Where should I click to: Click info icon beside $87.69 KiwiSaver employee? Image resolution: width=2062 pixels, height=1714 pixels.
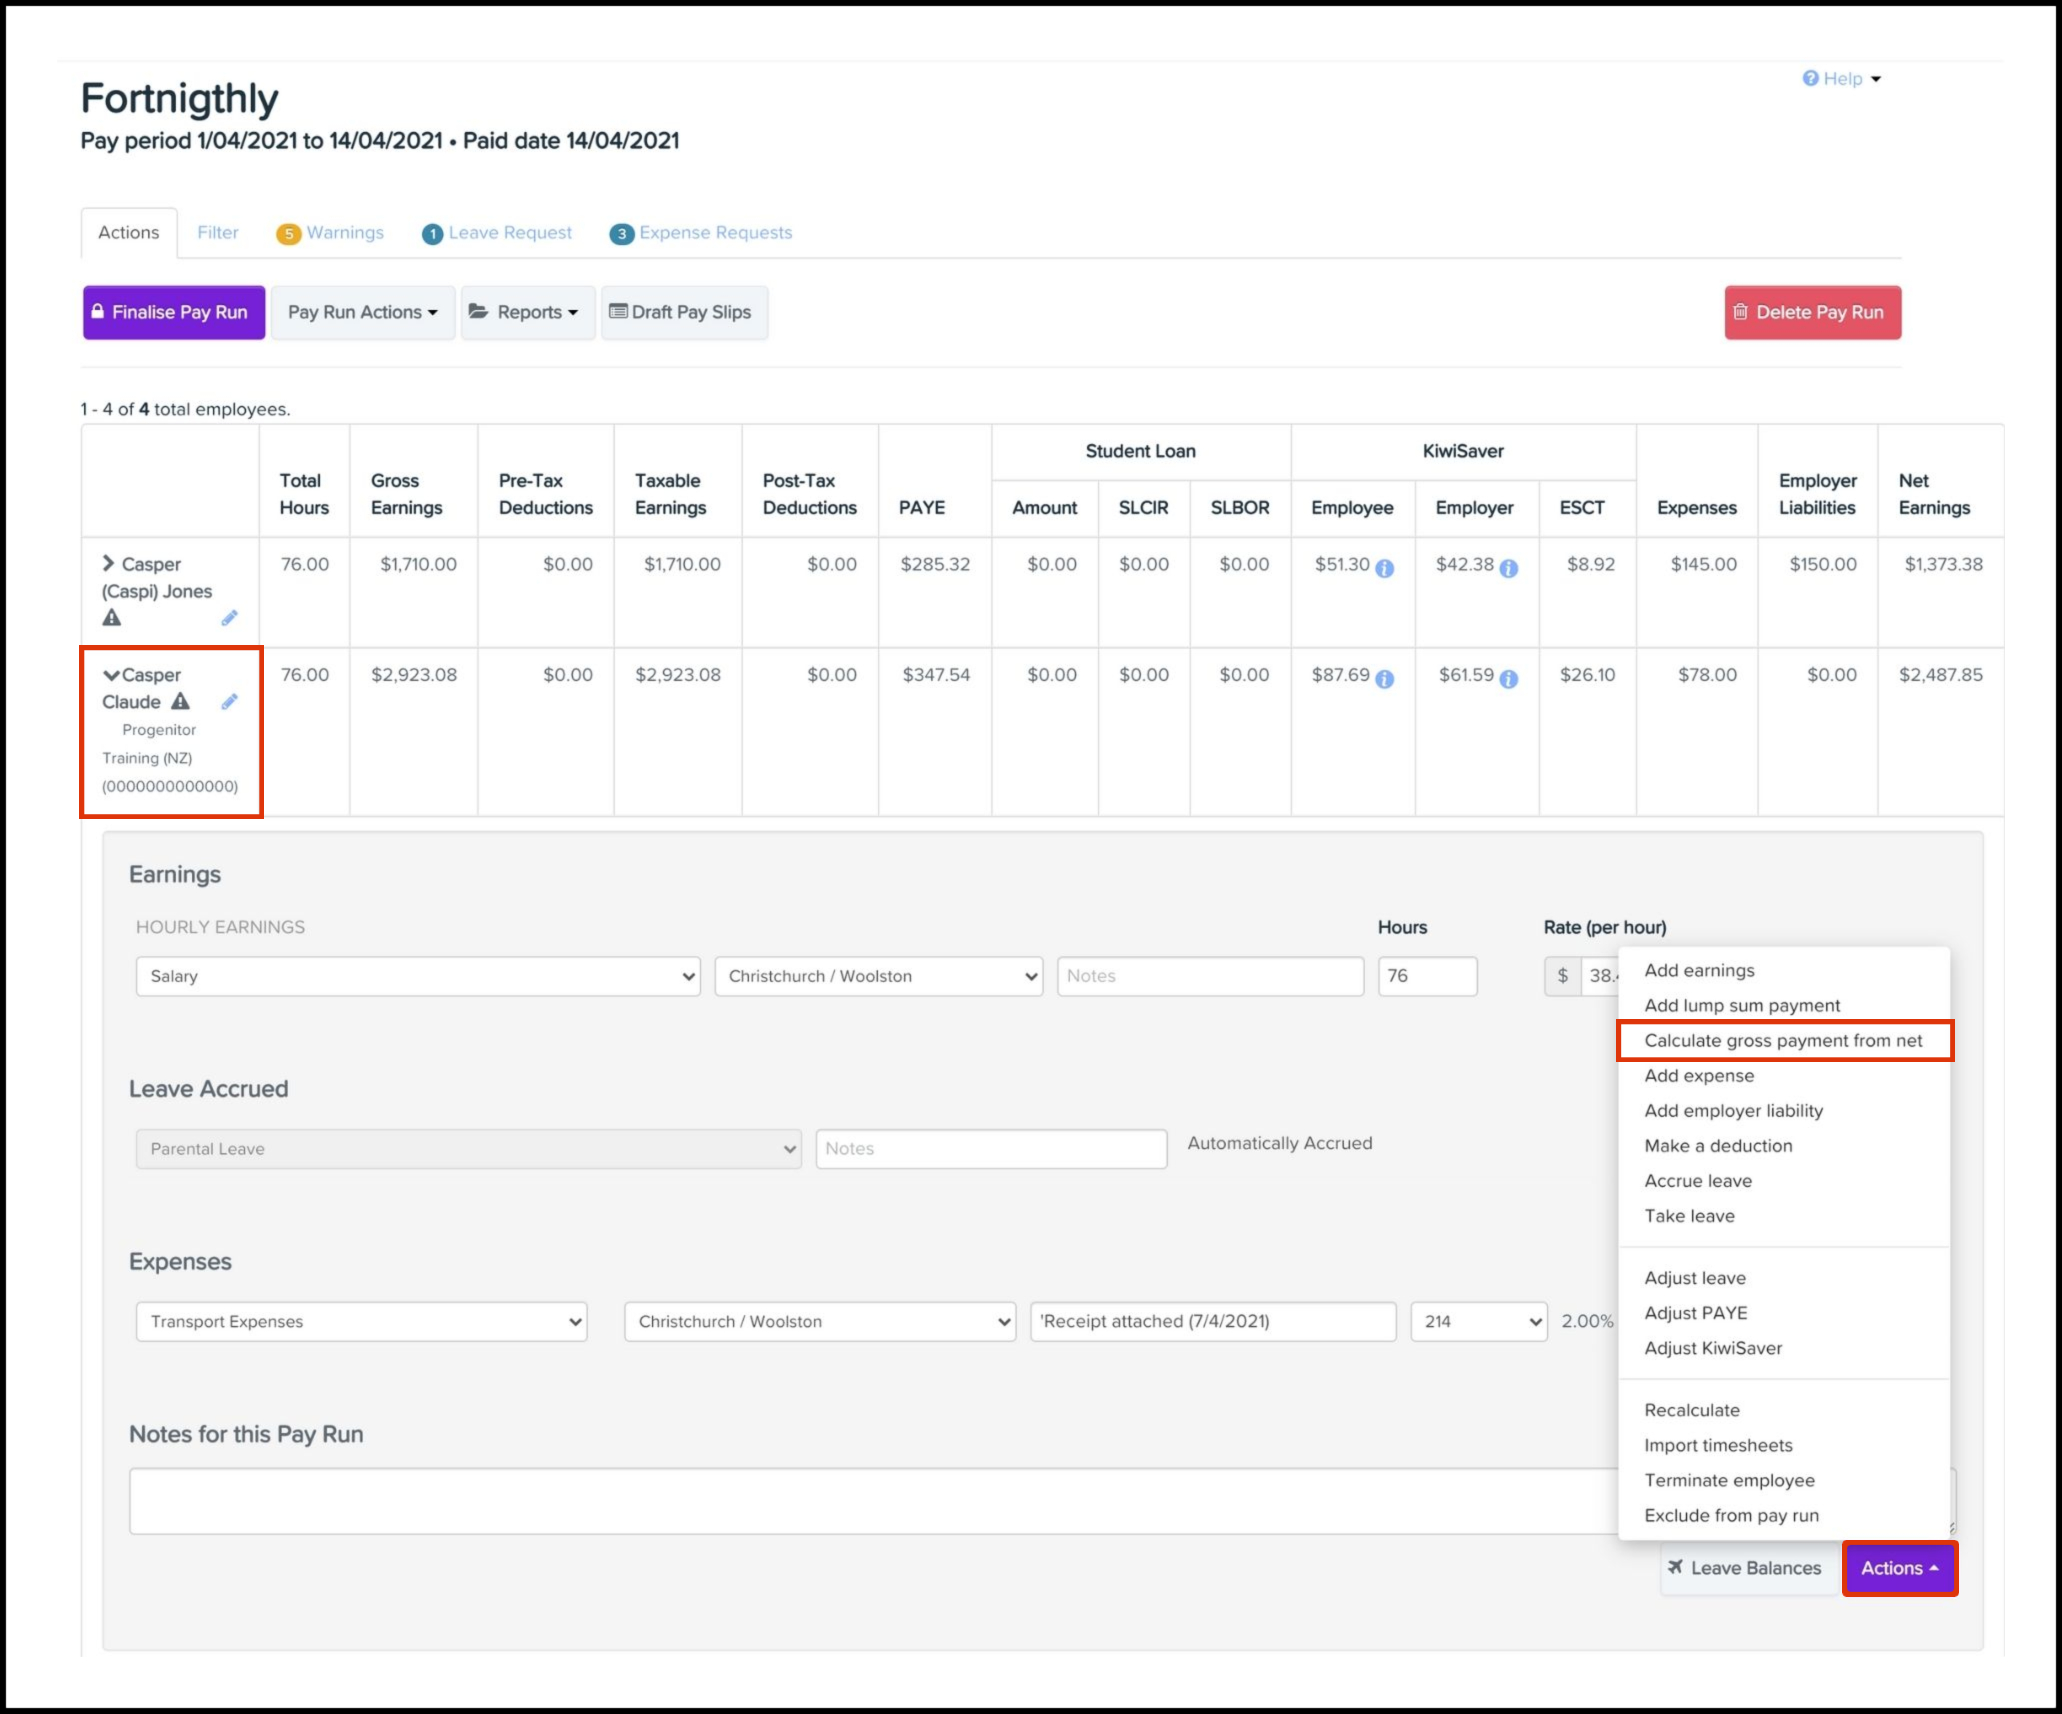coord(1384,679)
